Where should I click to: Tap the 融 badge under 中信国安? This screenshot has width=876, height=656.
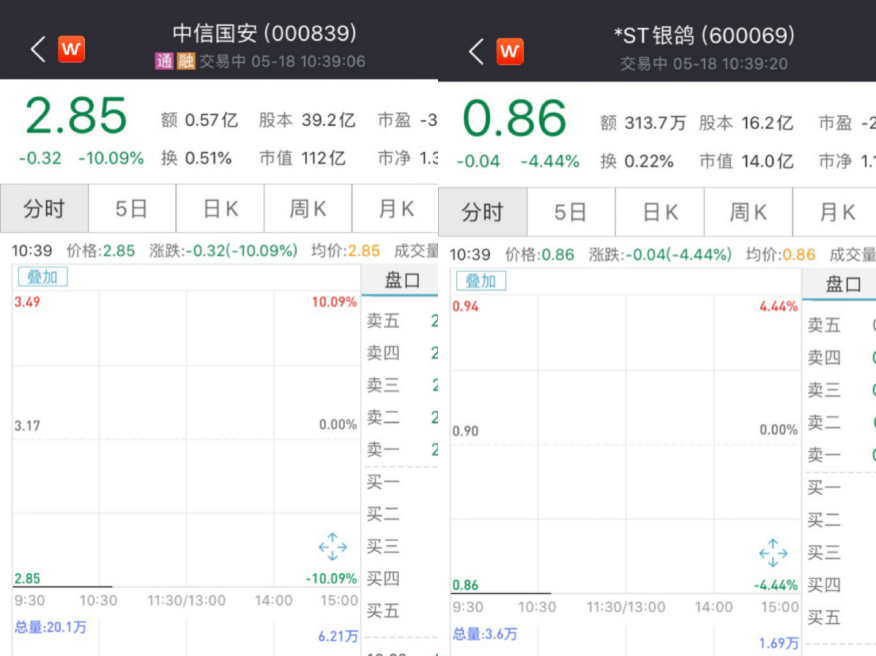pyautogui.click(x=186, y=61)
